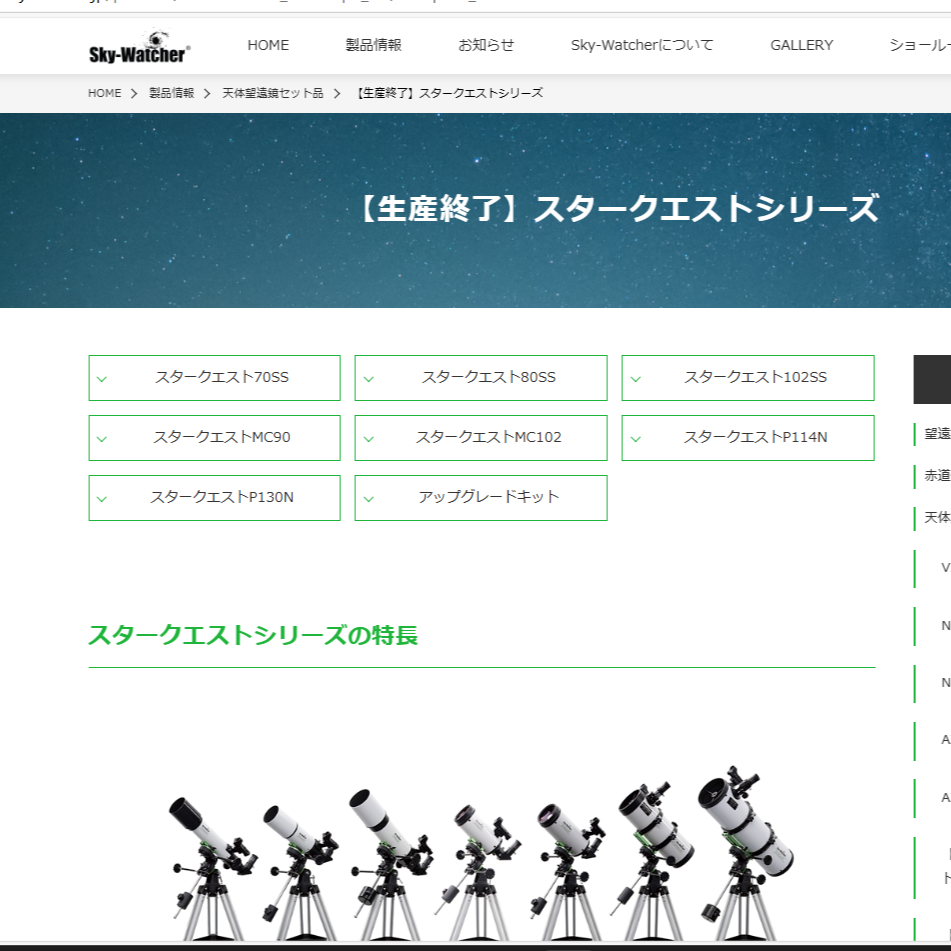Click chevron beside アップグレードキット
The width and height of the screenshot is (951, 951).
(369, 499)
